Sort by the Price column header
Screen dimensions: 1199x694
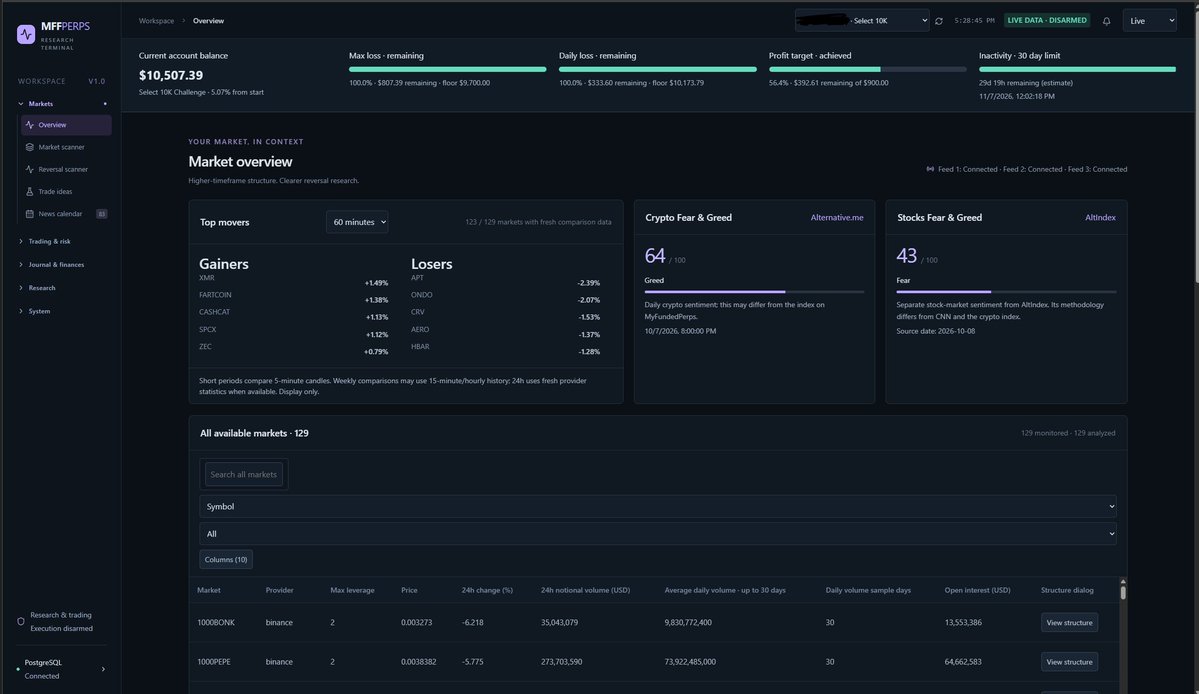tap(409, 590)
